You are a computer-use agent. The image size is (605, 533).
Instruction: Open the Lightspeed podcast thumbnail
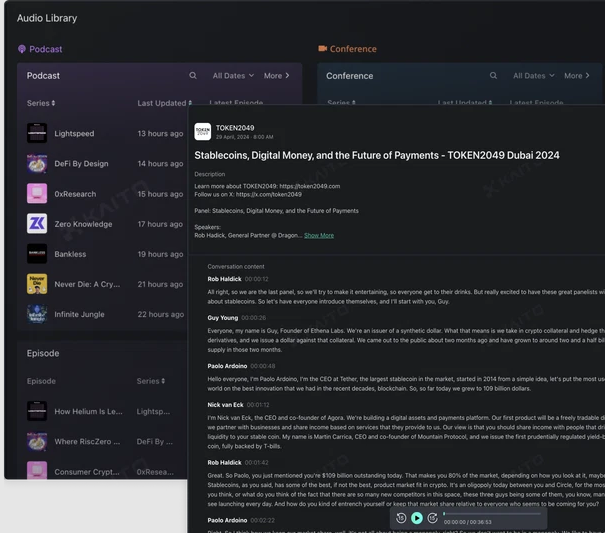click(37, 133)
